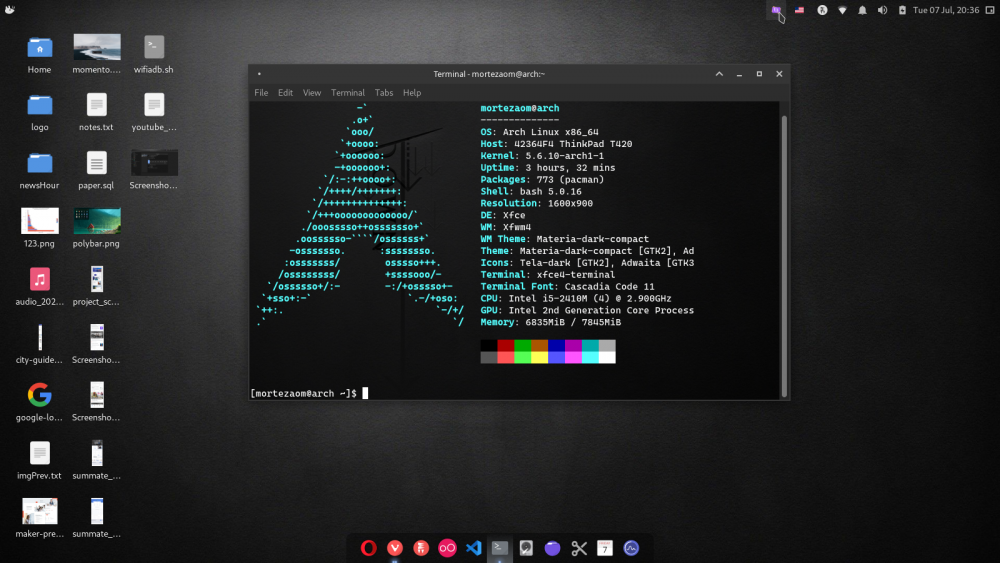Screen dimensions: 1000x563
Task: Open the View menu in Terminal
Action: click(x=312, y=92)
